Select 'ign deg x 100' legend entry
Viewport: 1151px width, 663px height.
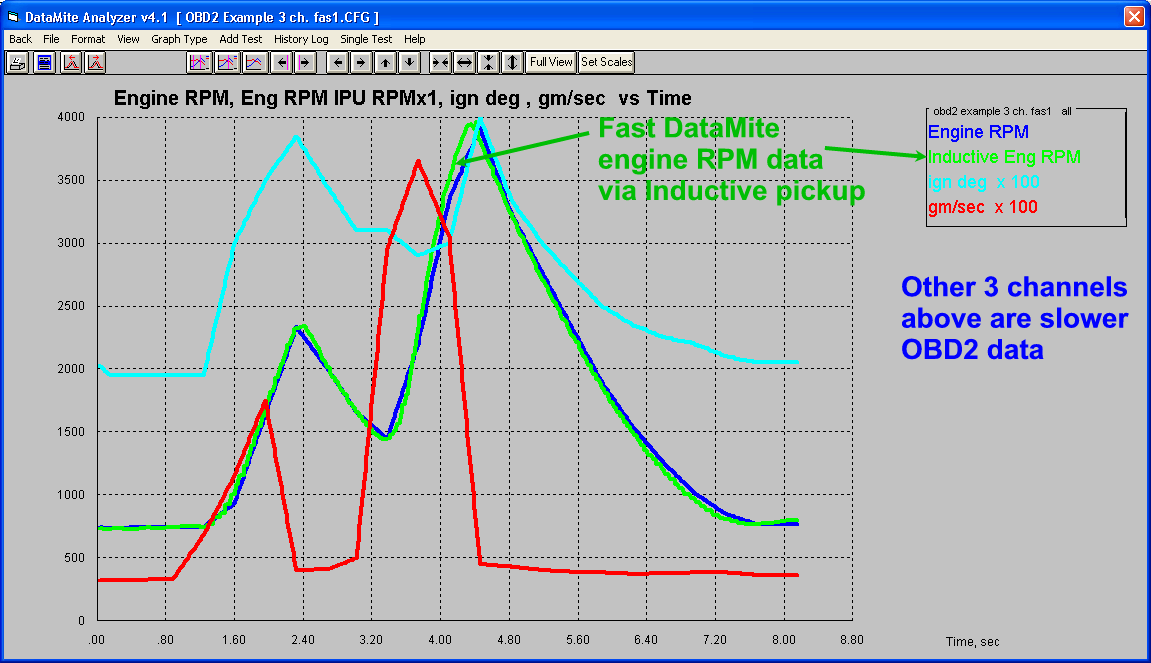pos(984,182)
